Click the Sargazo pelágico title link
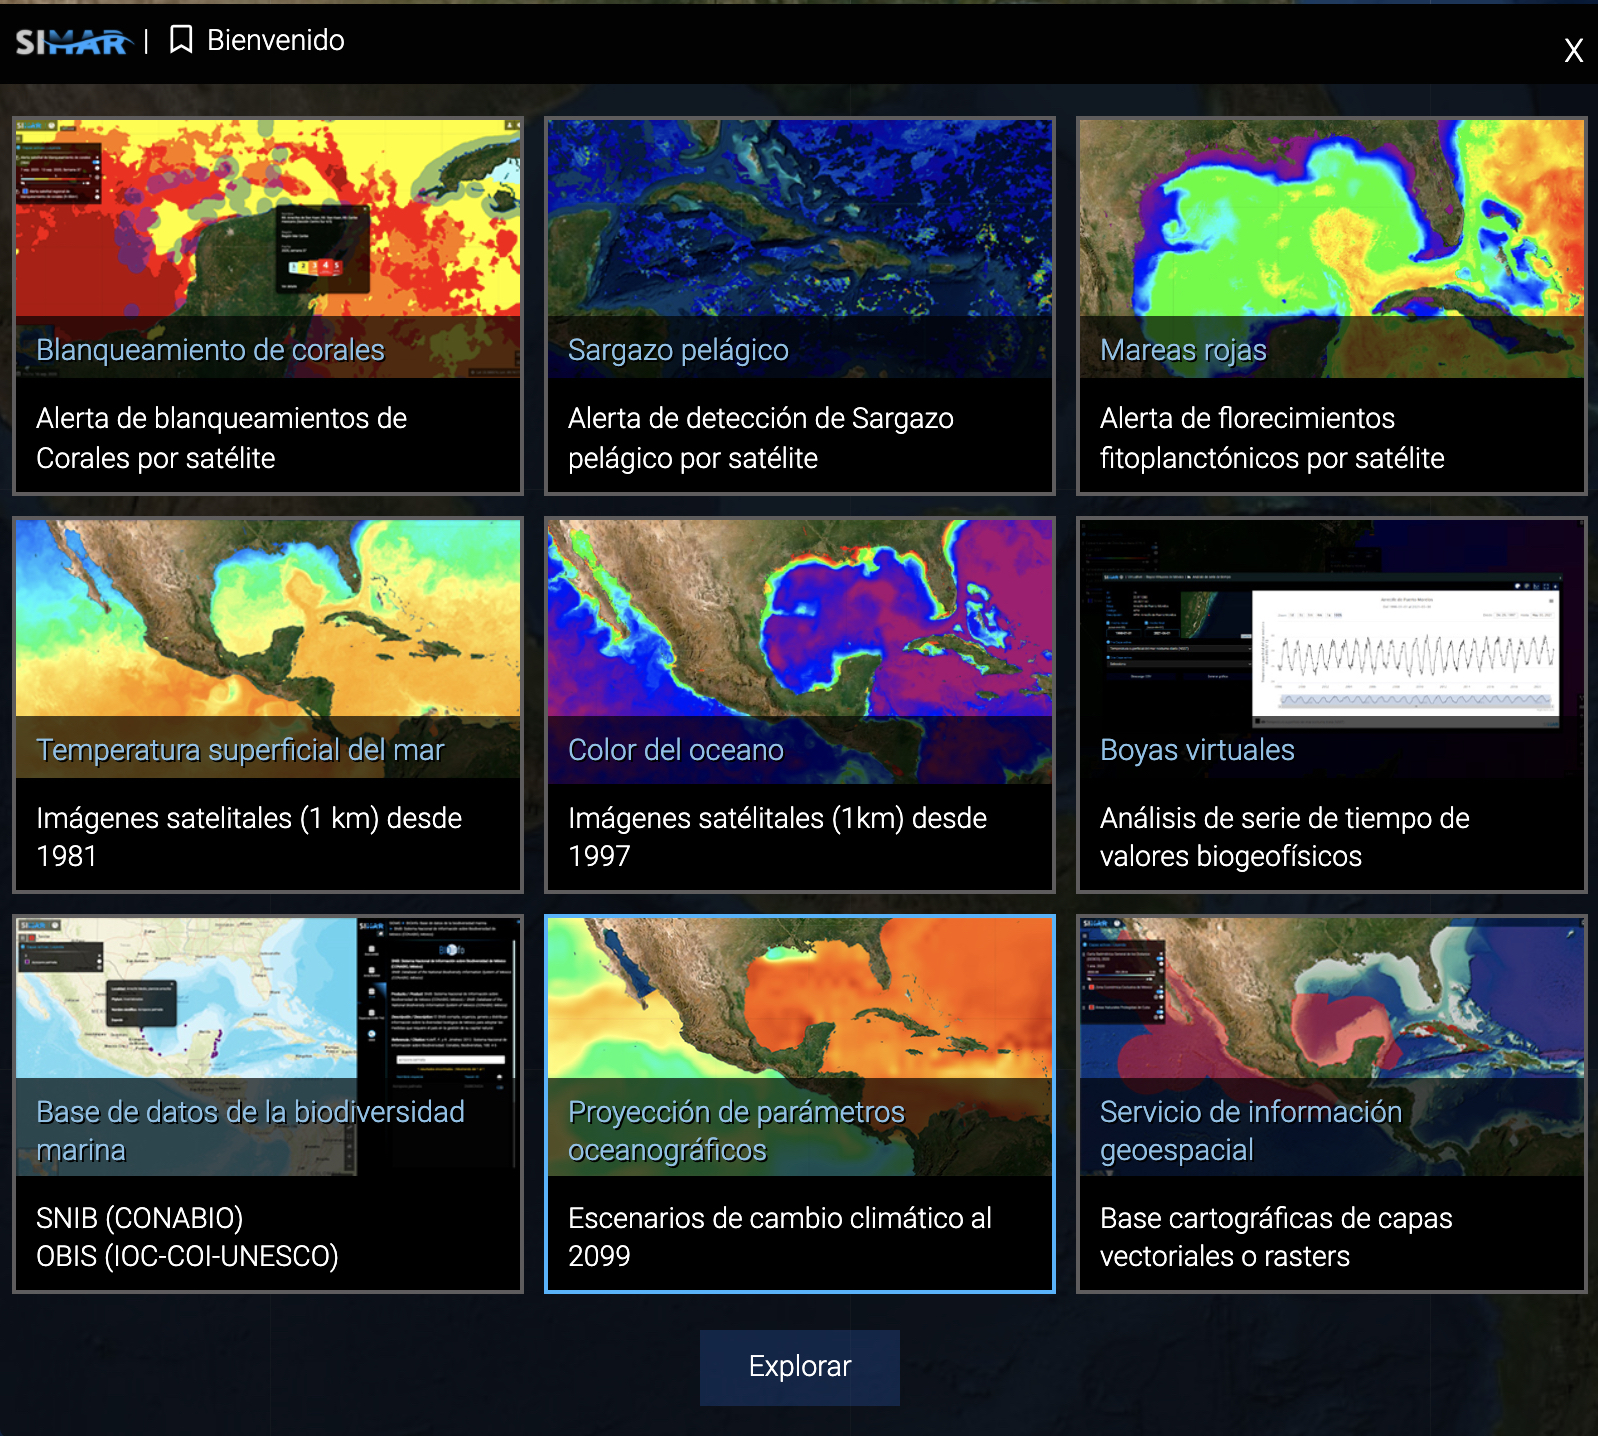 tap(678, 350)
